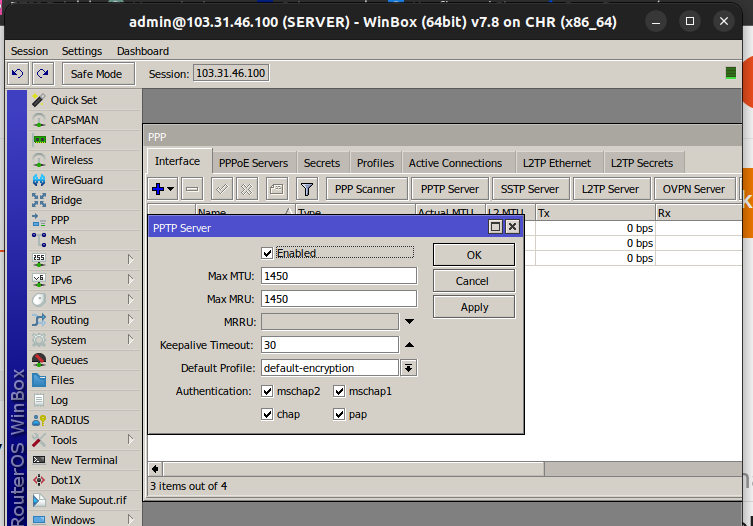The image size is (753, 526).
Task: Click the cross Disable toolbar icon
Action: pyautogui.click(x=247, y=189)
